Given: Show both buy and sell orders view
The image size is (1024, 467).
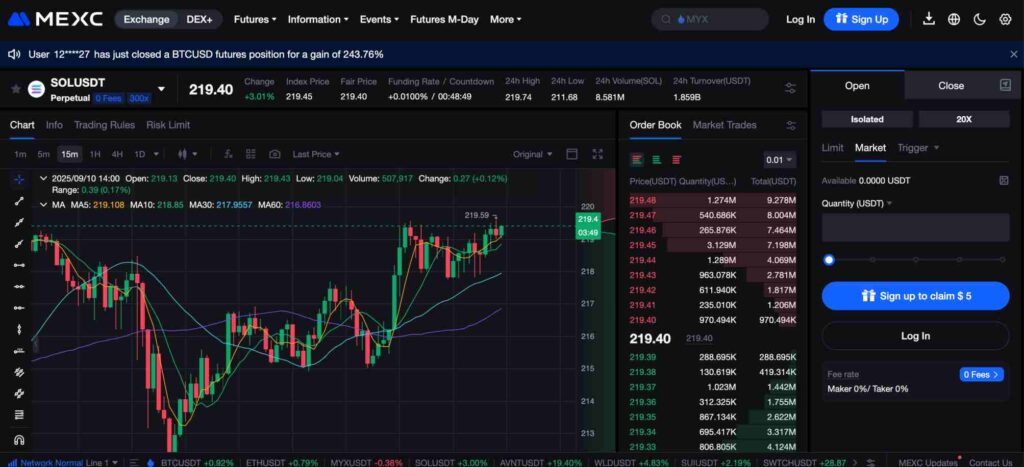Looking at the screenshot, I should pos(637,159).
